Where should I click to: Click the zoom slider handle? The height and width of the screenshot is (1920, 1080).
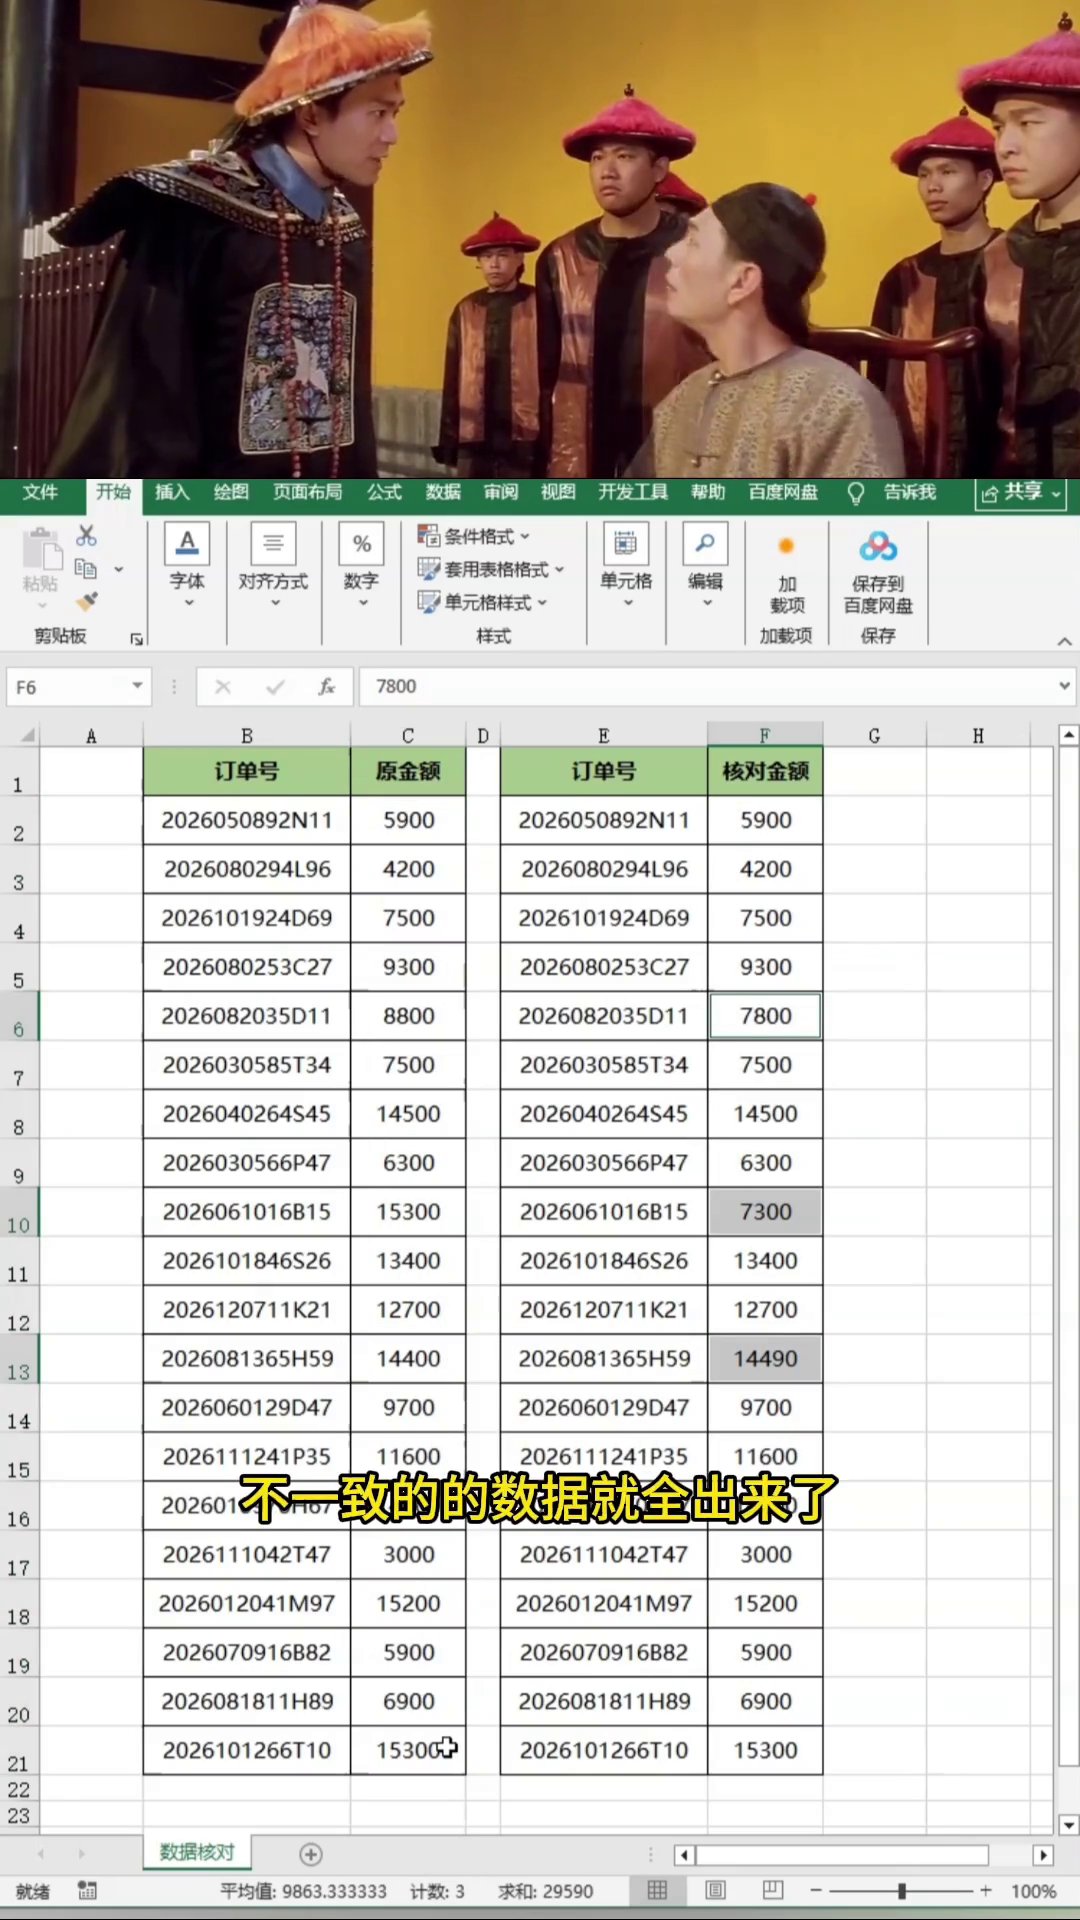902,1890
